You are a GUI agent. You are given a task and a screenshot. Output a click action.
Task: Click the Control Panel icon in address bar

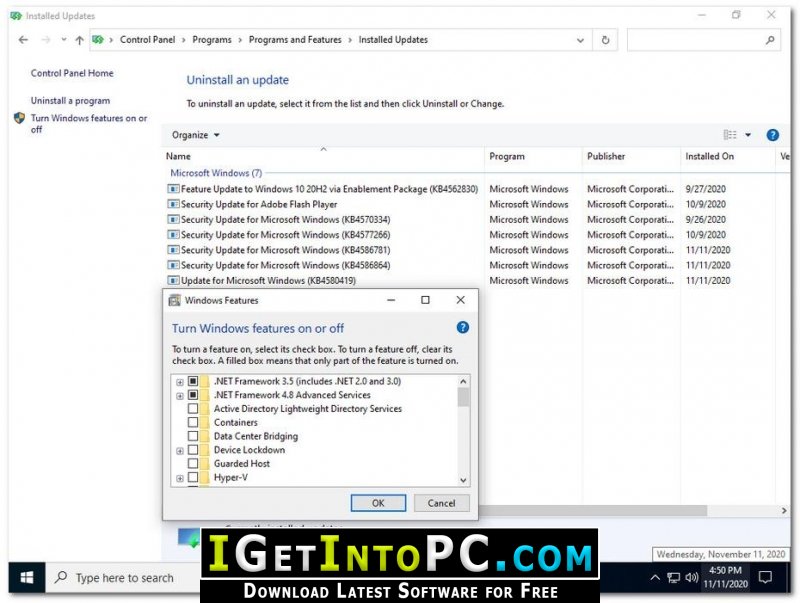pyautogui.click(x=98, y=40)
